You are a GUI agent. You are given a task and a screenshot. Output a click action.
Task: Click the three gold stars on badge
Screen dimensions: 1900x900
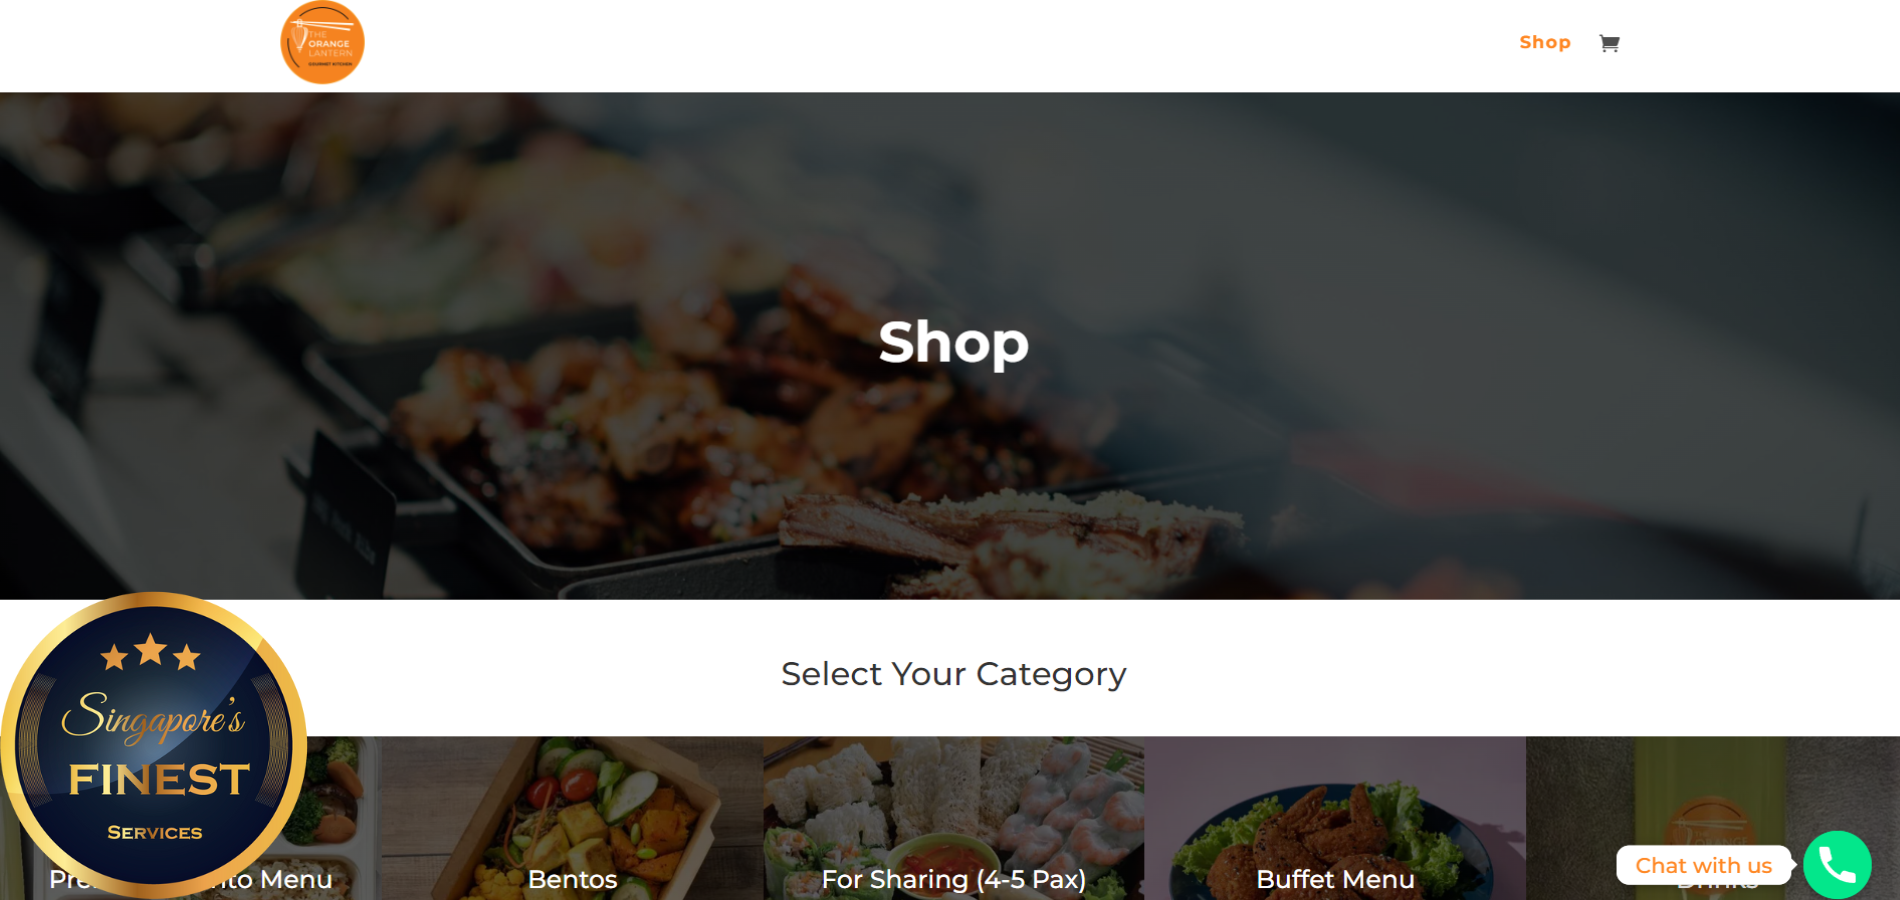point(151,652)
